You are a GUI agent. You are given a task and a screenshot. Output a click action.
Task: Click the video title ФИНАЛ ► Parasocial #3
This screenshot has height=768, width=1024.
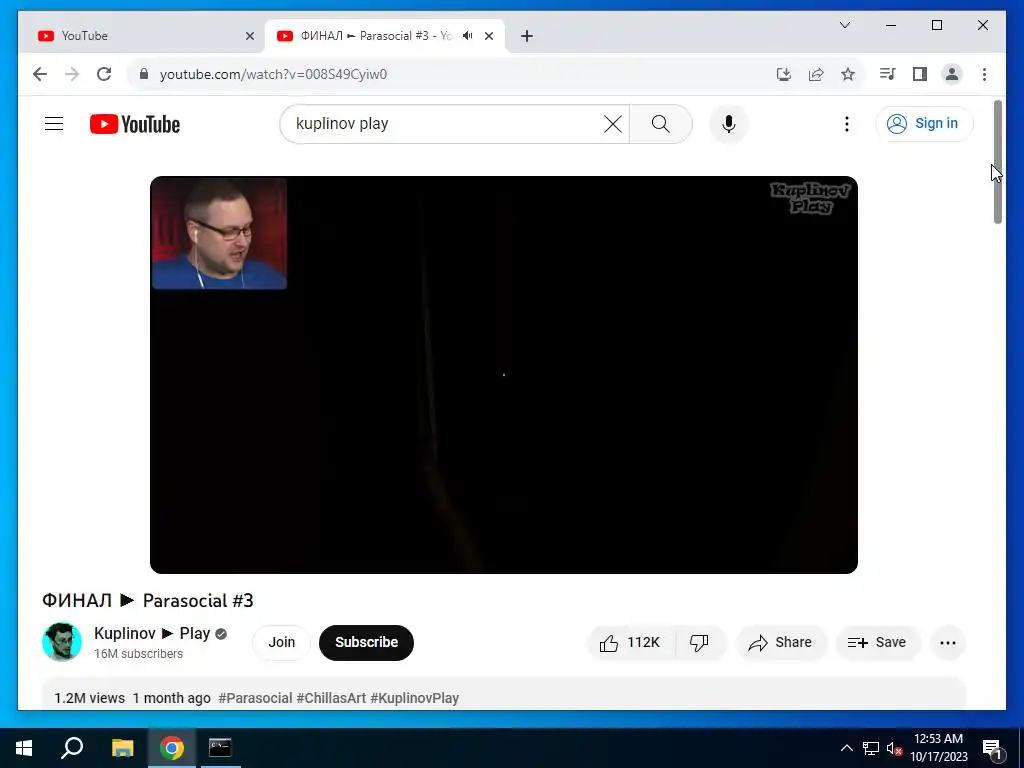click(x=148, y=600)
